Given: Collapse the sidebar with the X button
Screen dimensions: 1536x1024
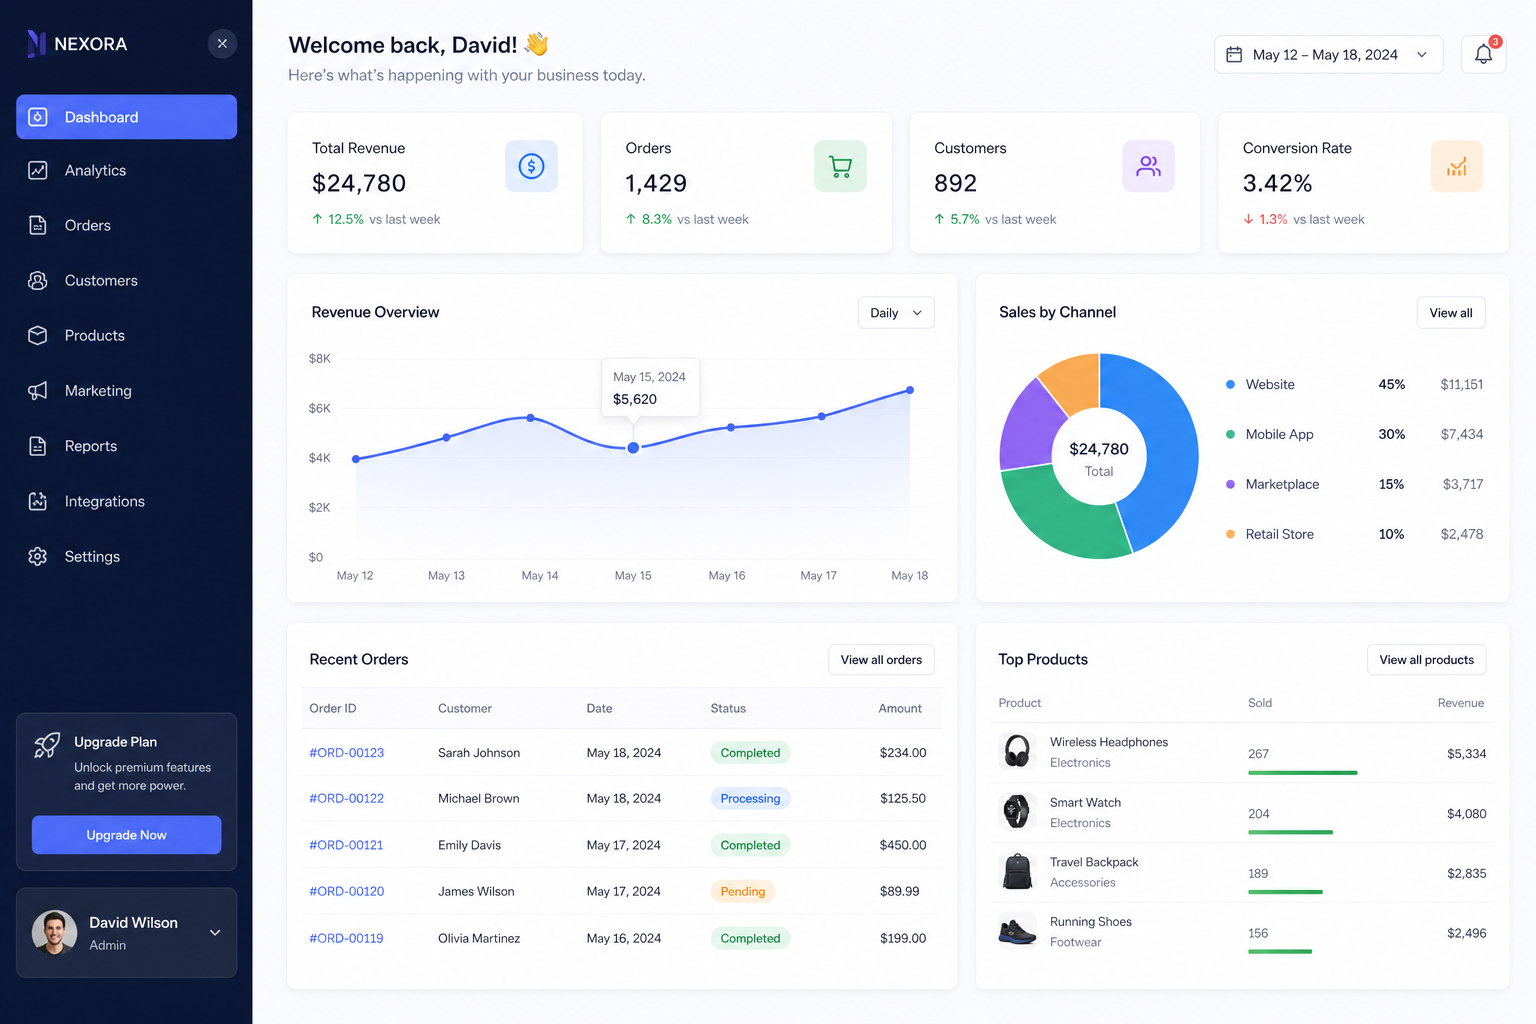Looking at the screenshot, I should tap(222, 43).
